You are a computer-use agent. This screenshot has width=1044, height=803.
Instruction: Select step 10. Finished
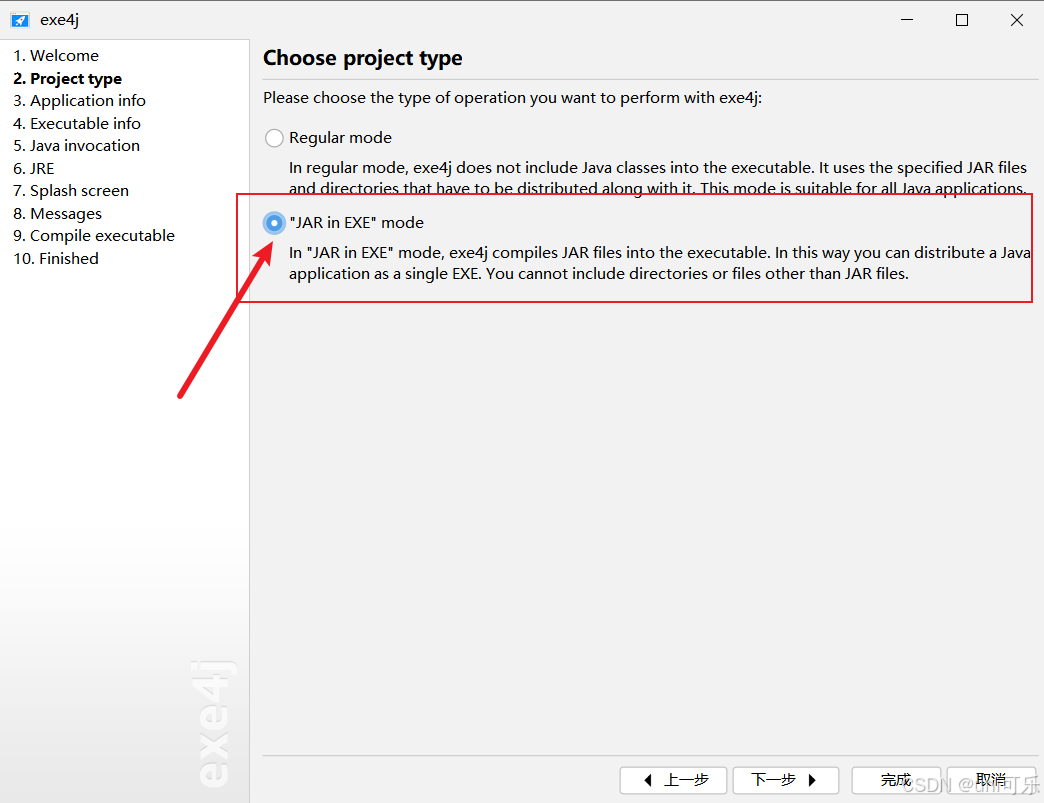tap(56, 258)
